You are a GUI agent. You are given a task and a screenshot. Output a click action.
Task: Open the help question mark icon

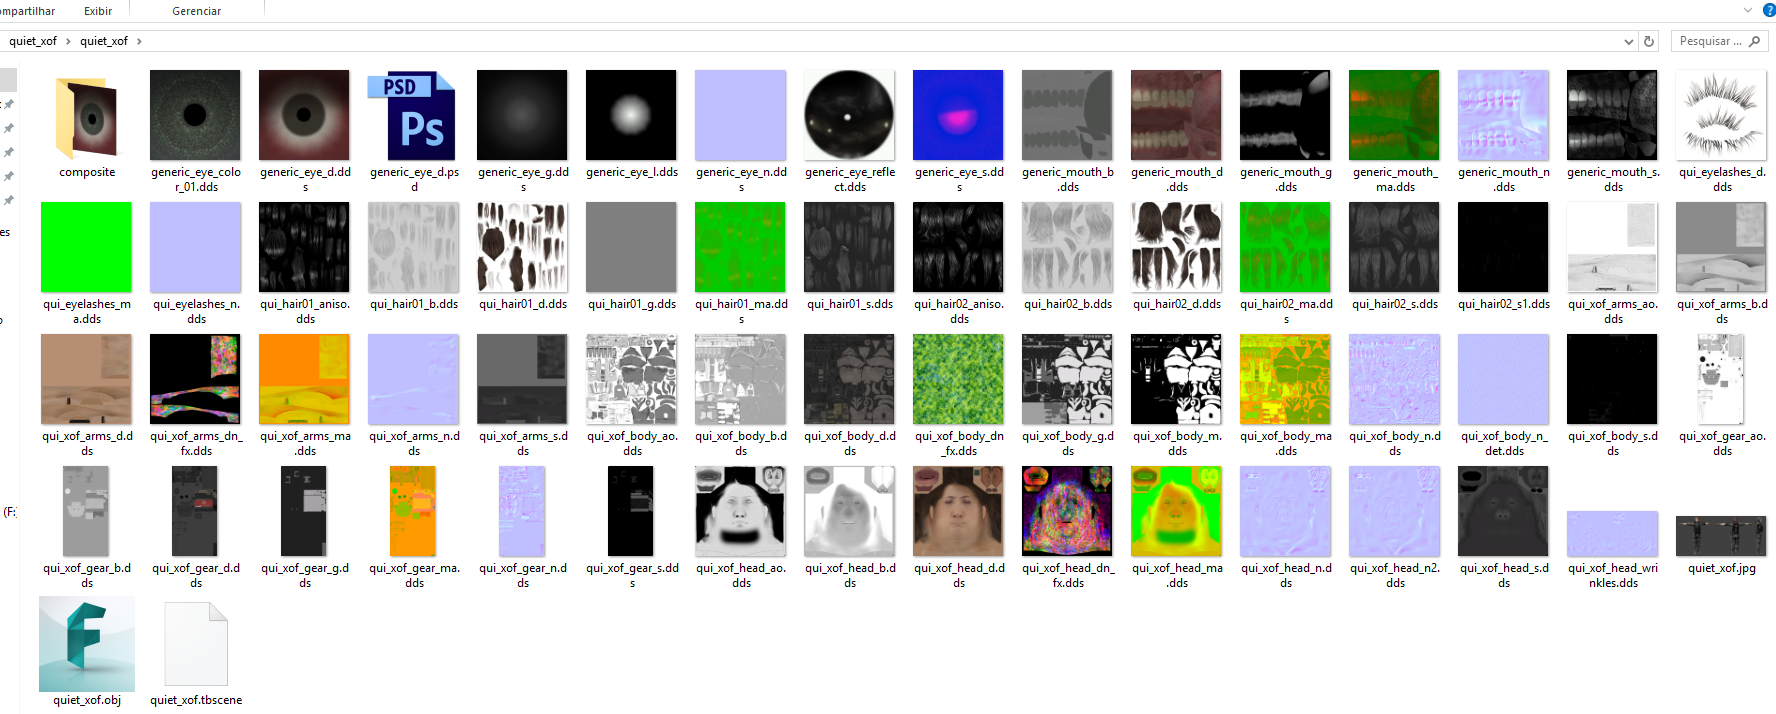click(x=1769, y=10)
